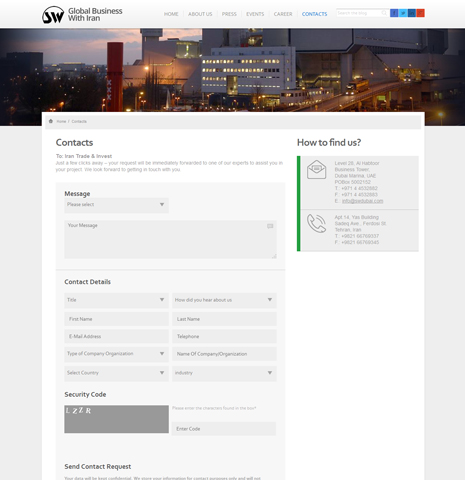Click the Telephone field

tap(224, 336)
